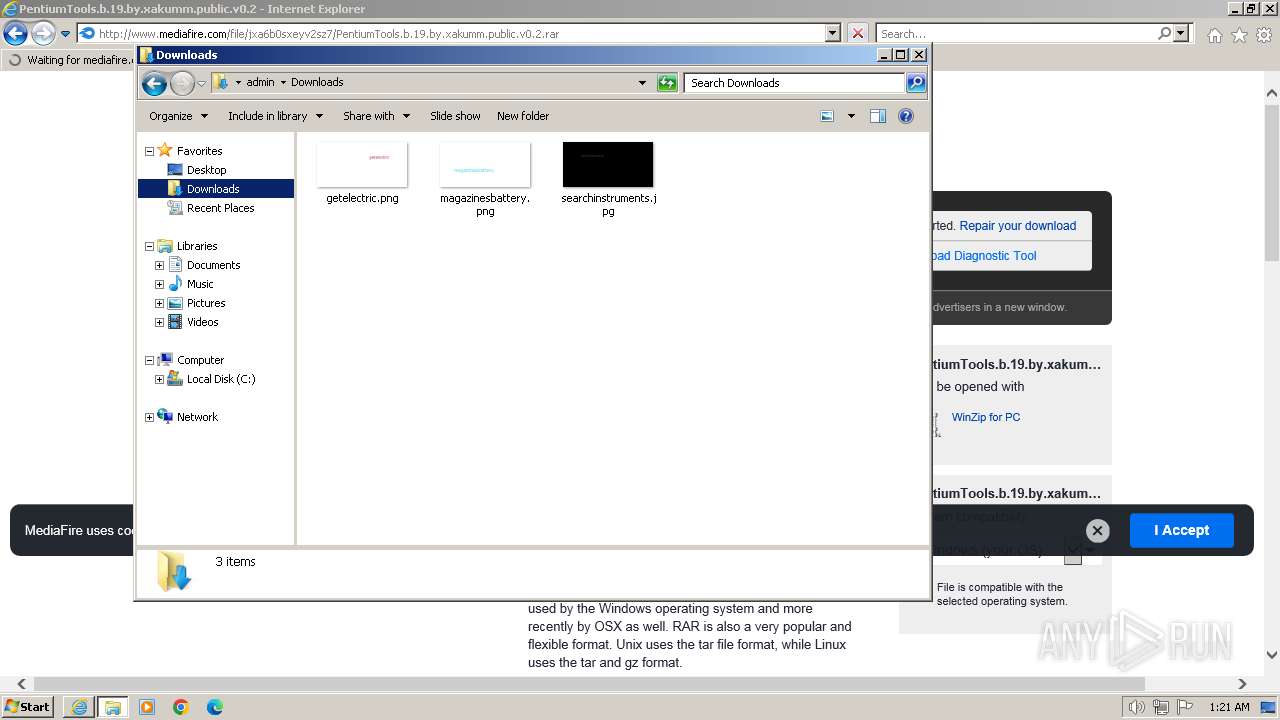Open the Explorer address history dropdown

642,83
